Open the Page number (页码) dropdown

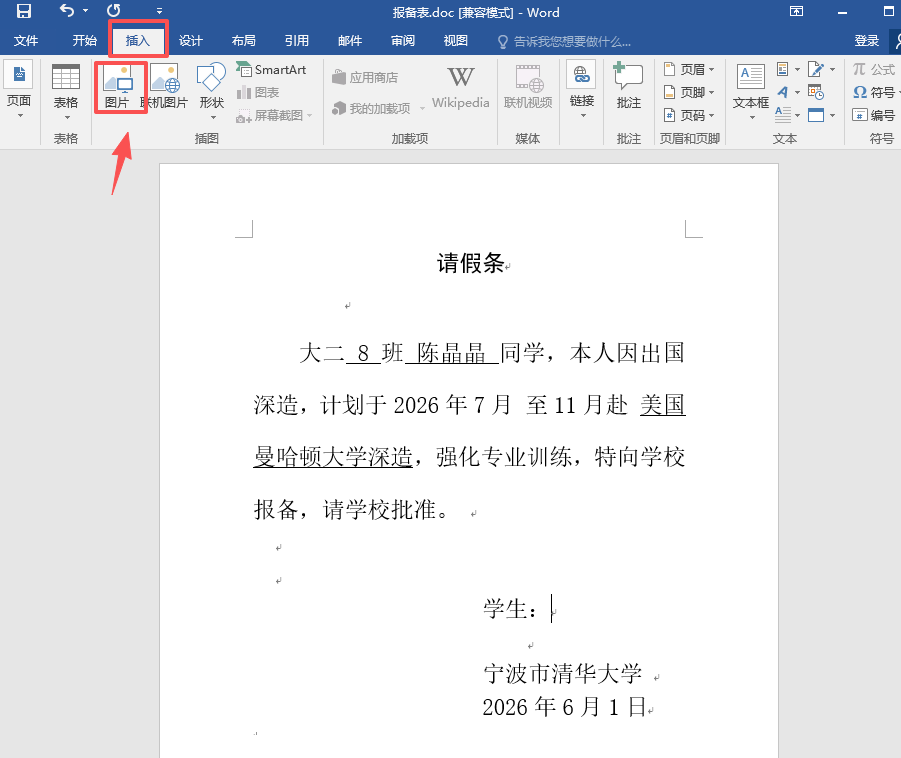click(x=690, y=115)
